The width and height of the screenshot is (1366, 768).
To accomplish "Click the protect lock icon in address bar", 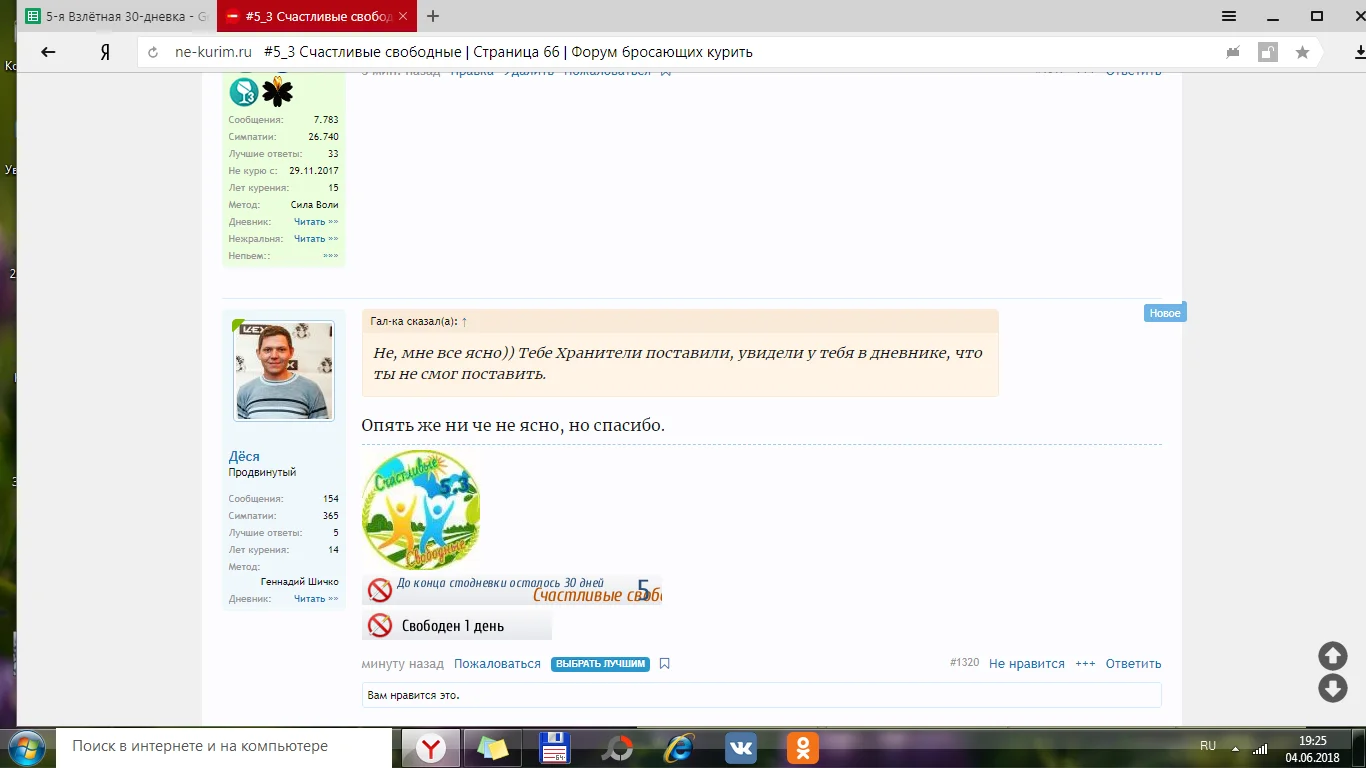I will tap(1268, 52).
